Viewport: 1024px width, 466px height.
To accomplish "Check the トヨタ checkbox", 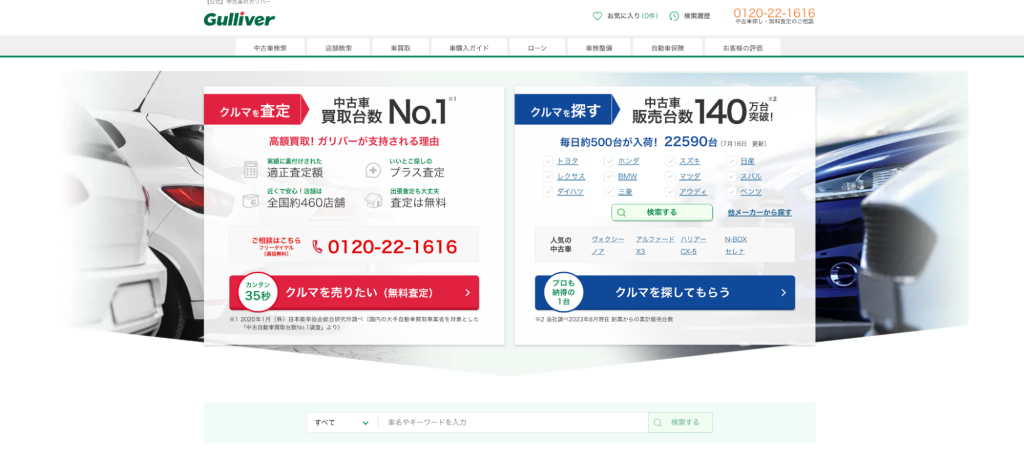I will (x=547, y=161).
